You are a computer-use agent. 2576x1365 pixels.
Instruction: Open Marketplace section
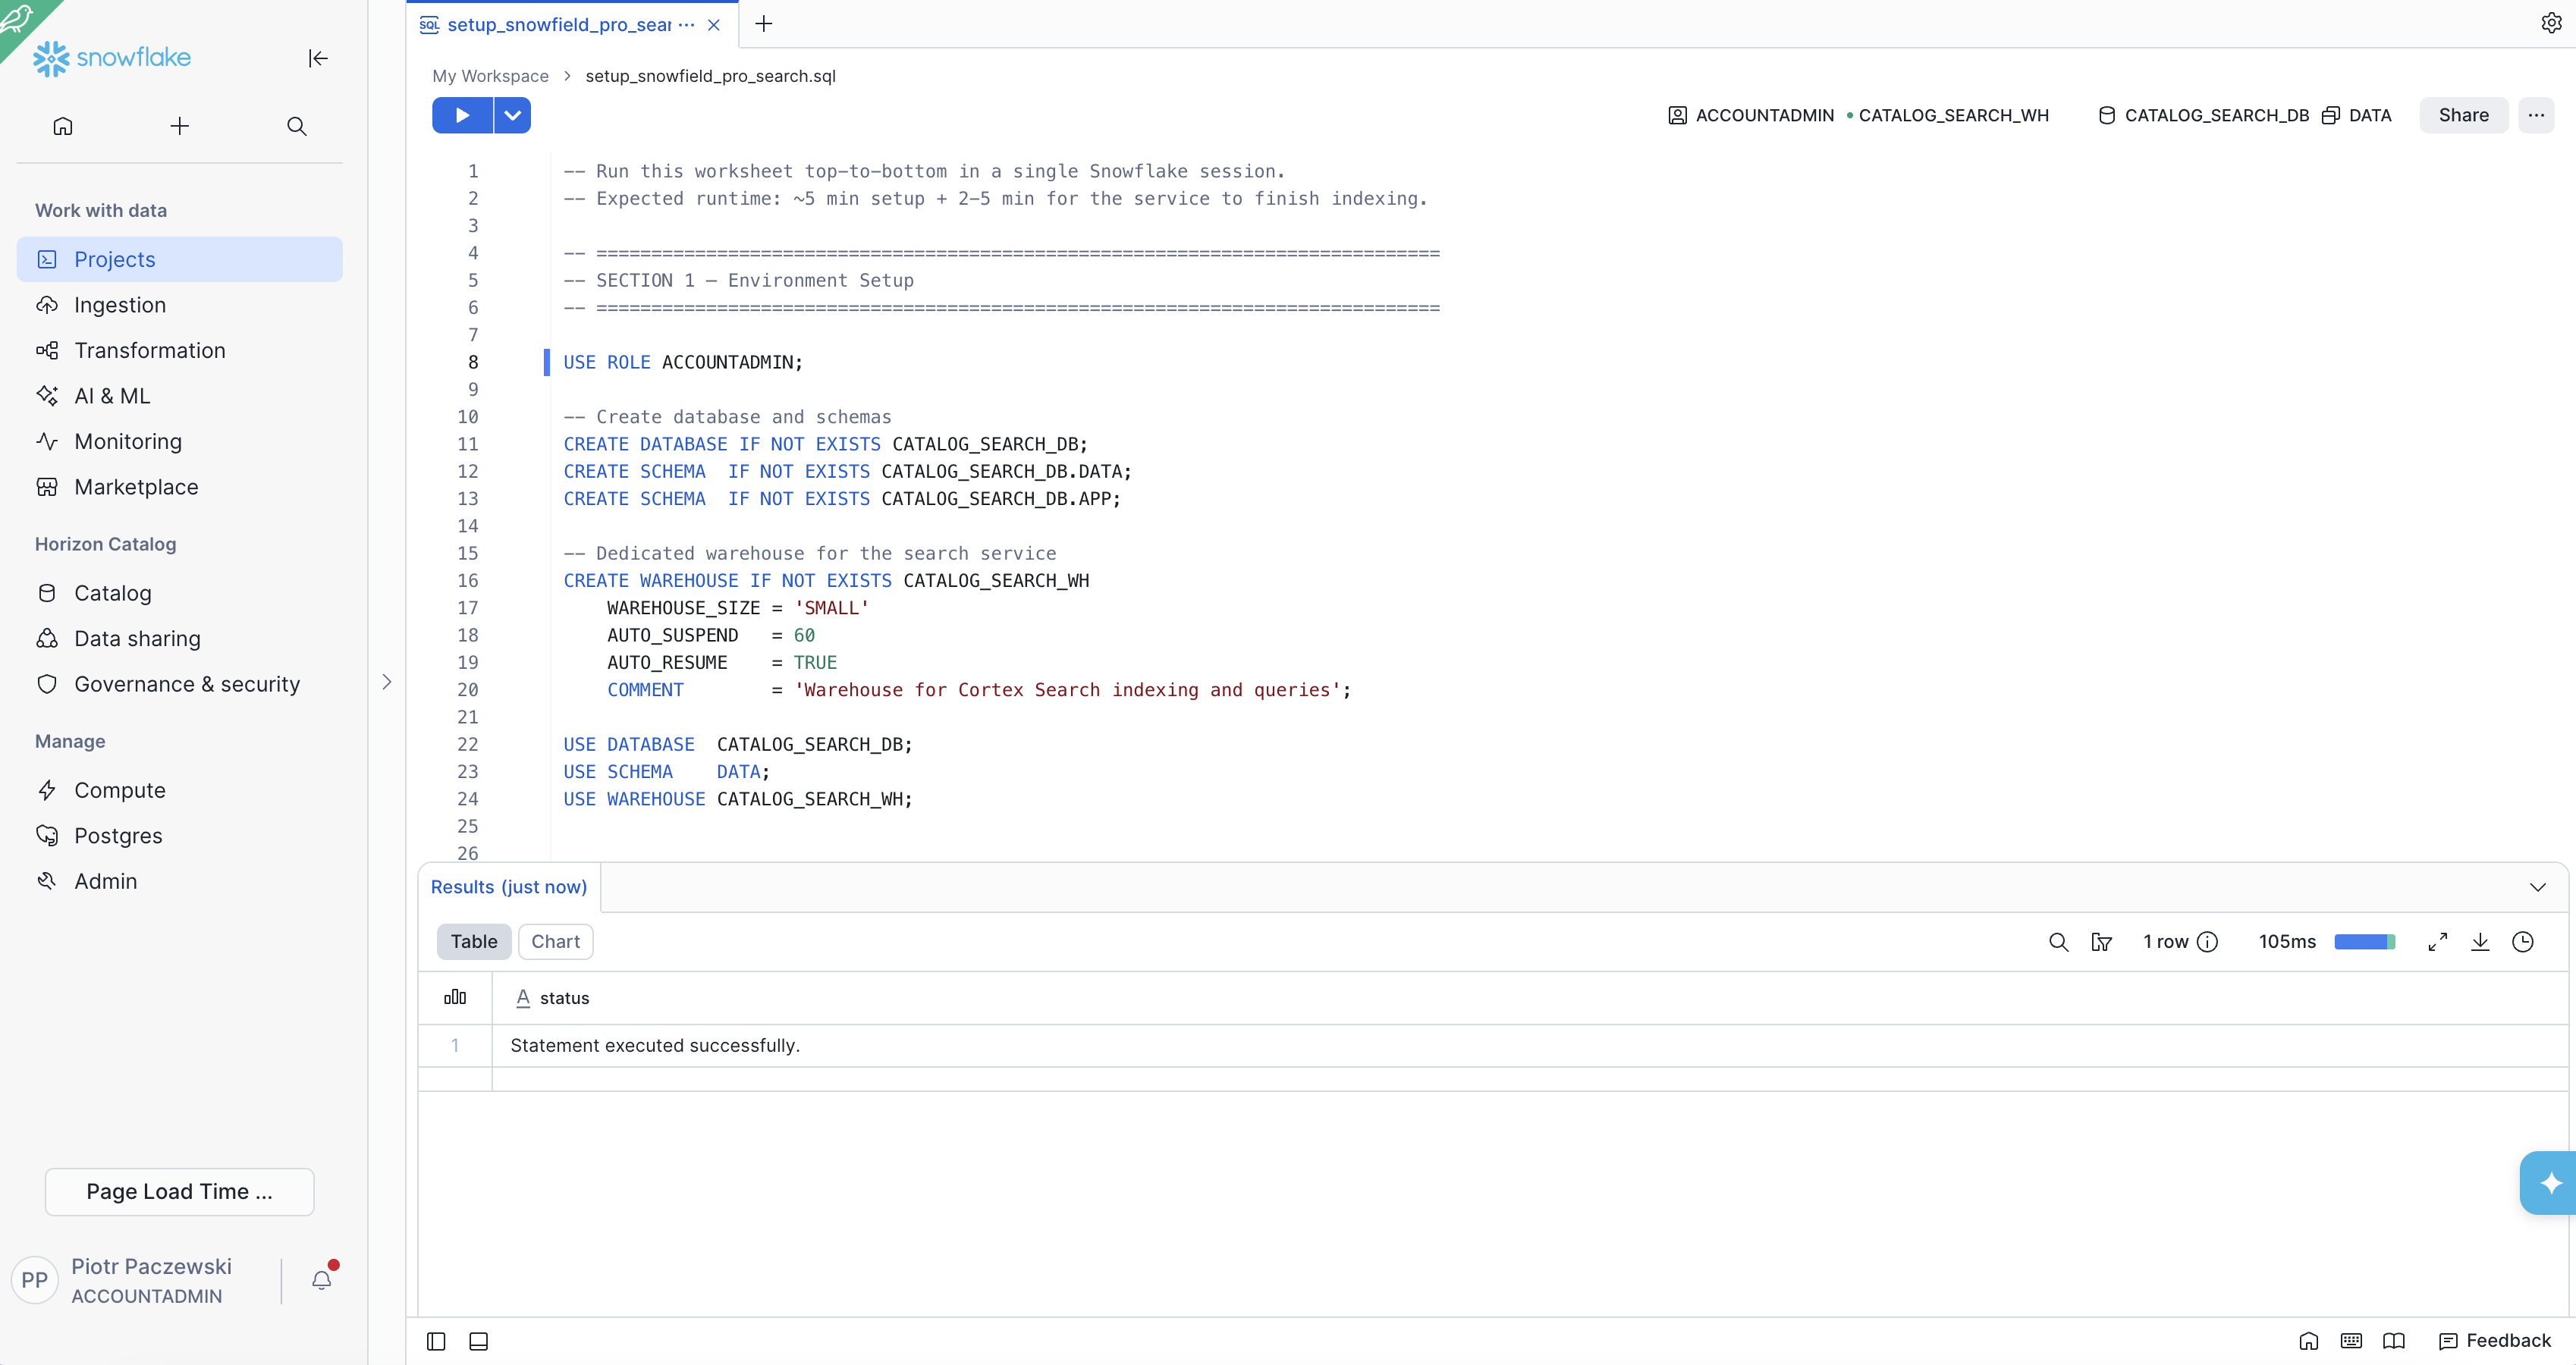[180, 487]
